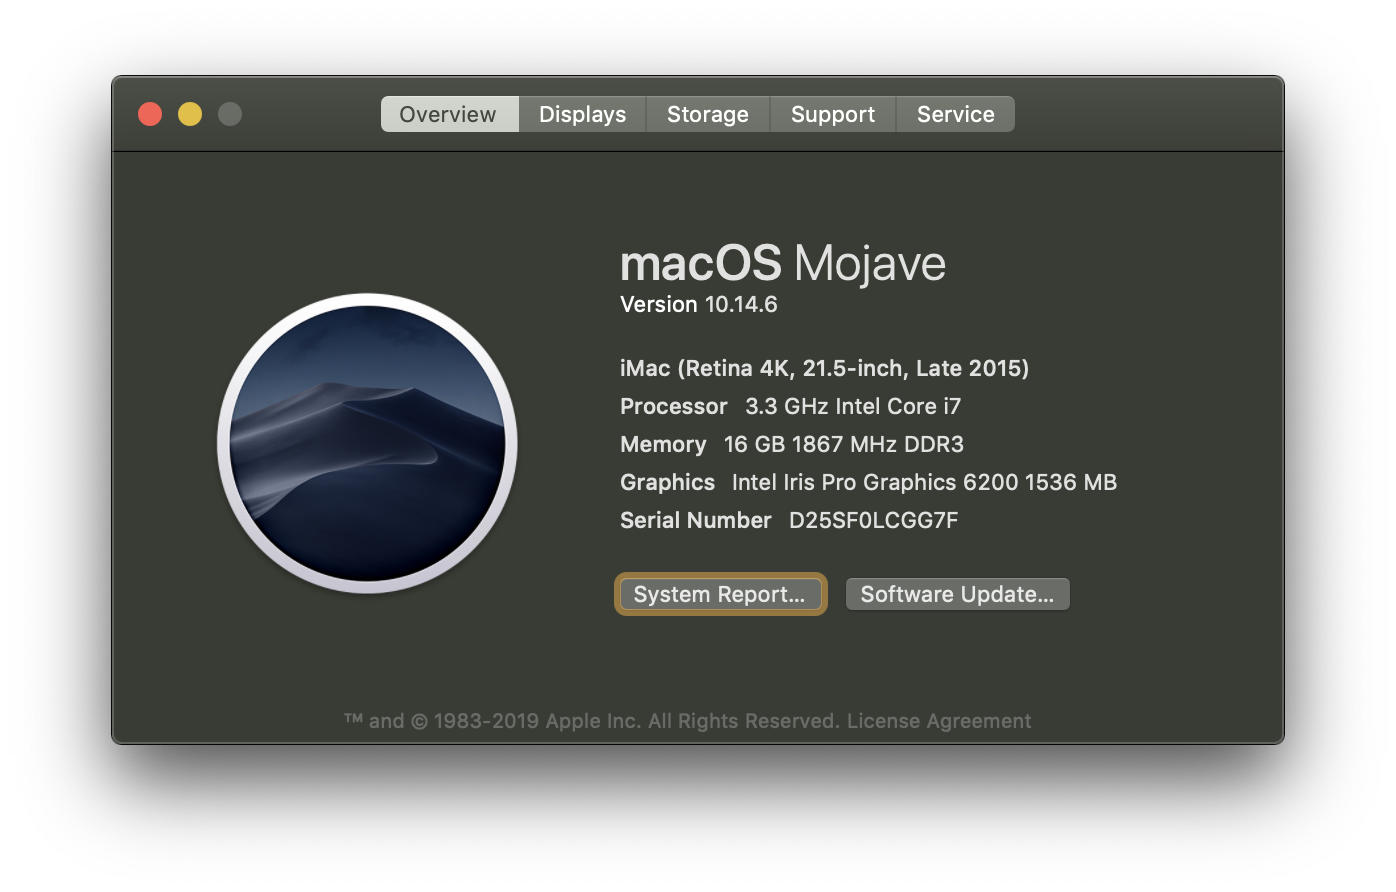Go to the Service tab
This screenshot has width=1396, height=892.
tap(955, 114)
